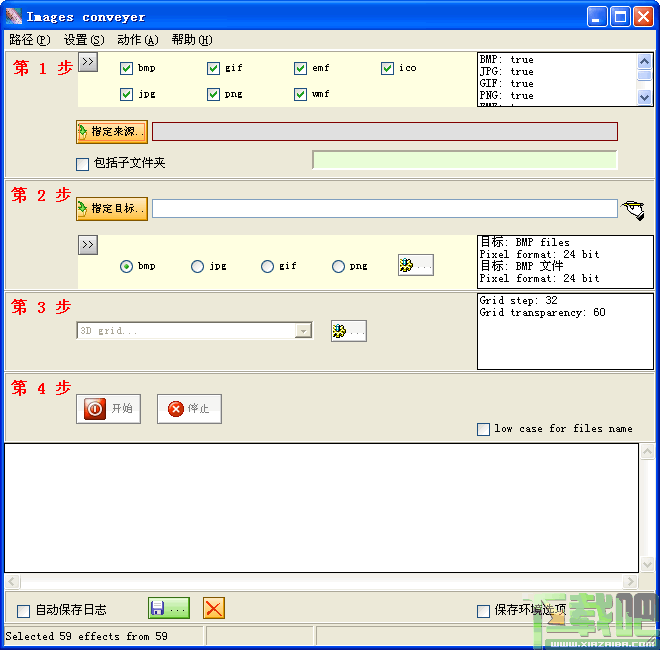Click the Images conveyer title bar icon
The width and height of the screenshot is (660, 650).
point(14,16)
